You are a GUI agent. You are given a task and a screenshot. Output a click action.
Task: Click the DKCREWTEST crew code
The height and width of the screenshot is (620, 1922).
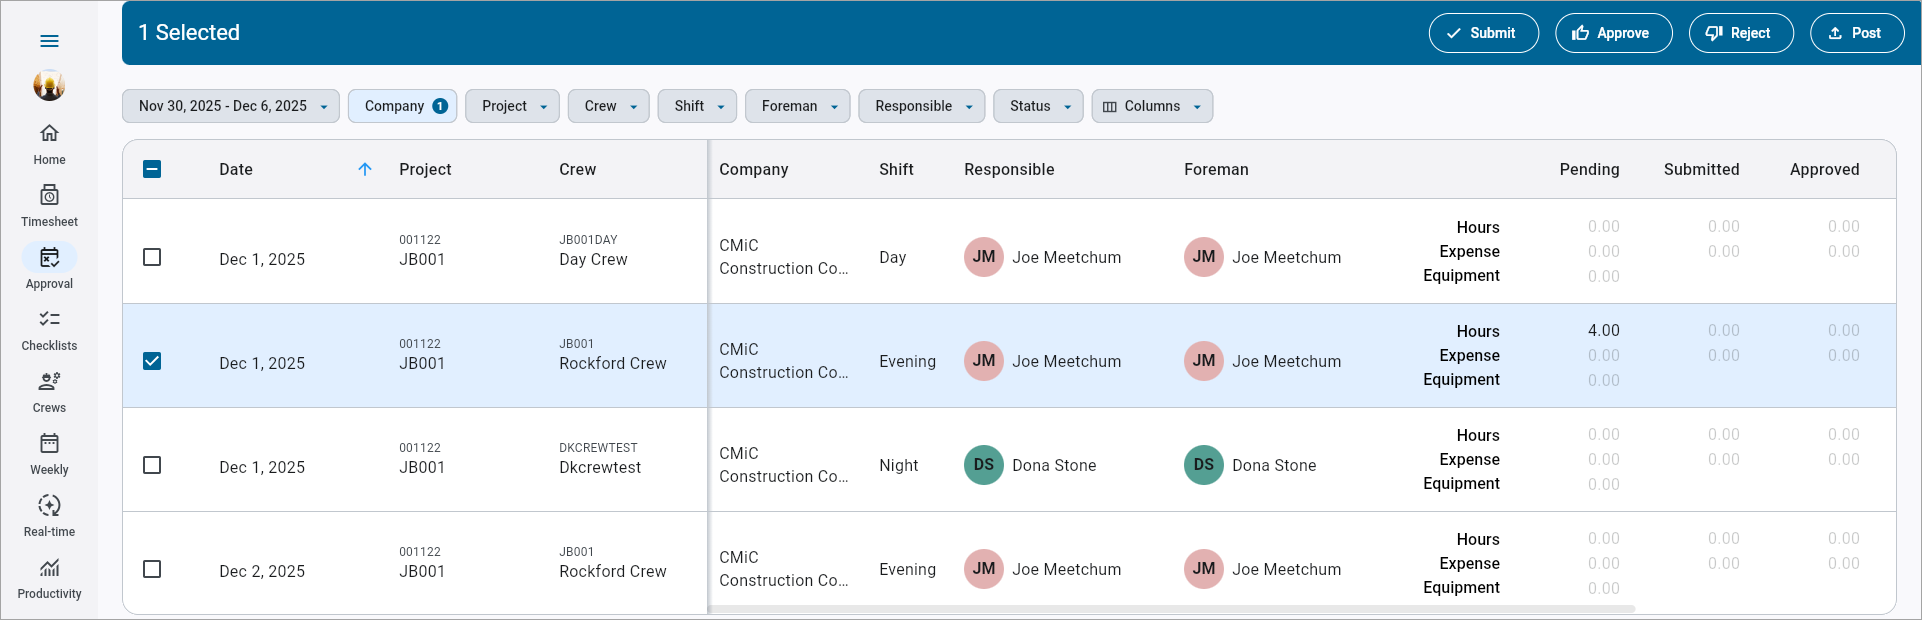point(598,448)
